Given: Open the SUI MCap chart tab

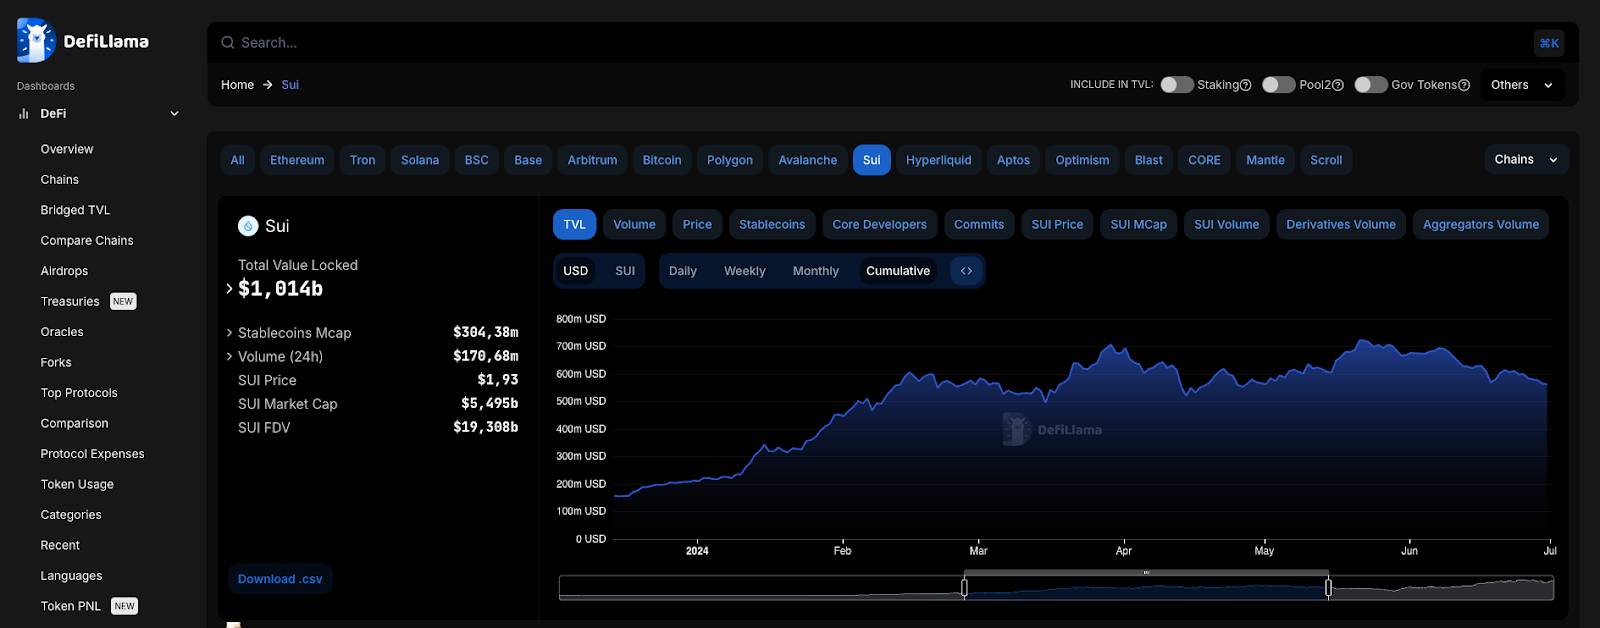Looking at the screenshot, I should point(1139,225).
